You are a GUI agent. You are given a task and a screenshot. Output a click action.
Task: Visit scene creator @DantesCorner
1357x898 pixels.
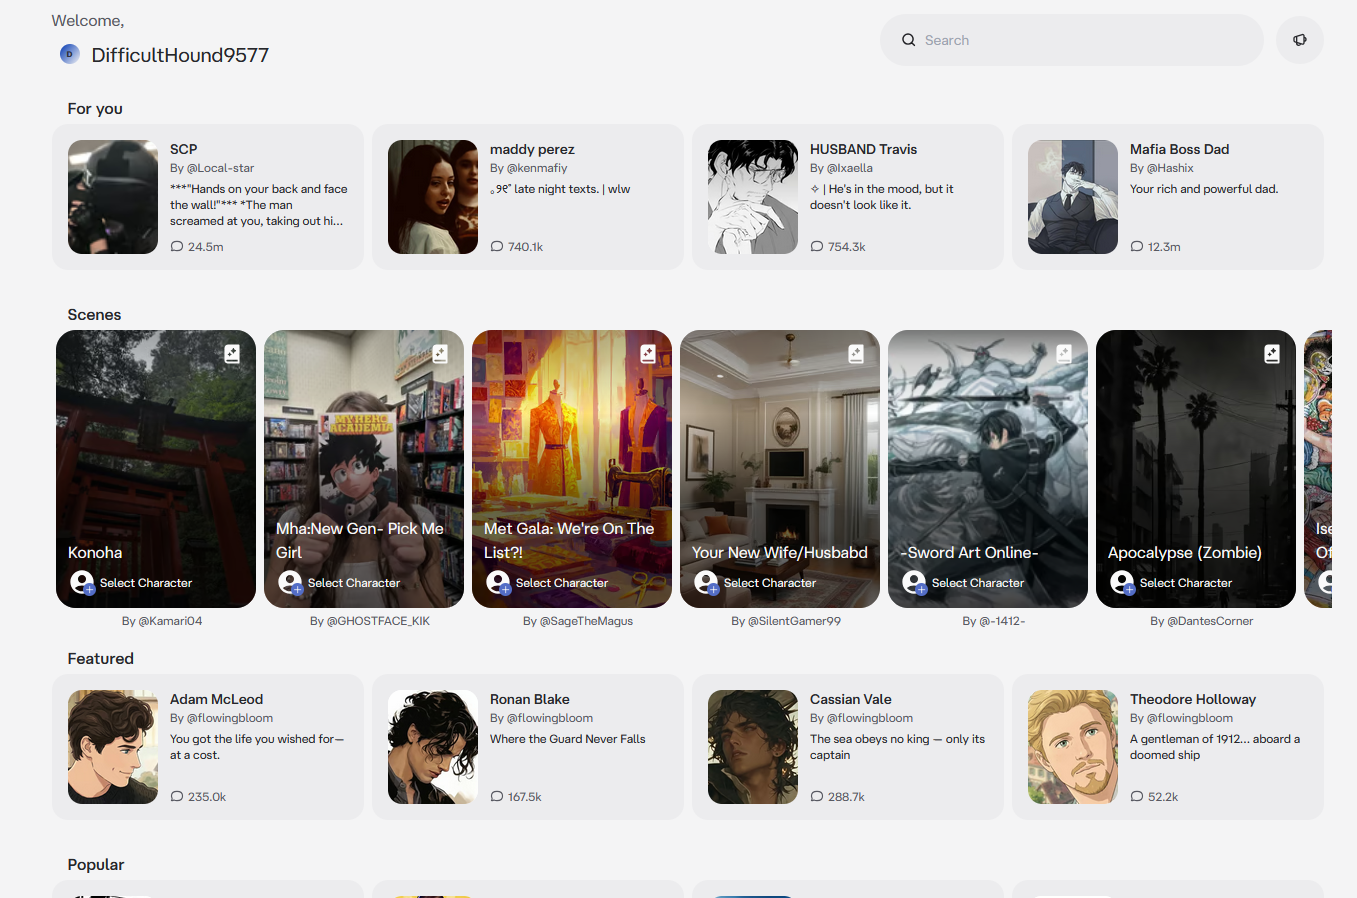click(x=1210, y=621)
